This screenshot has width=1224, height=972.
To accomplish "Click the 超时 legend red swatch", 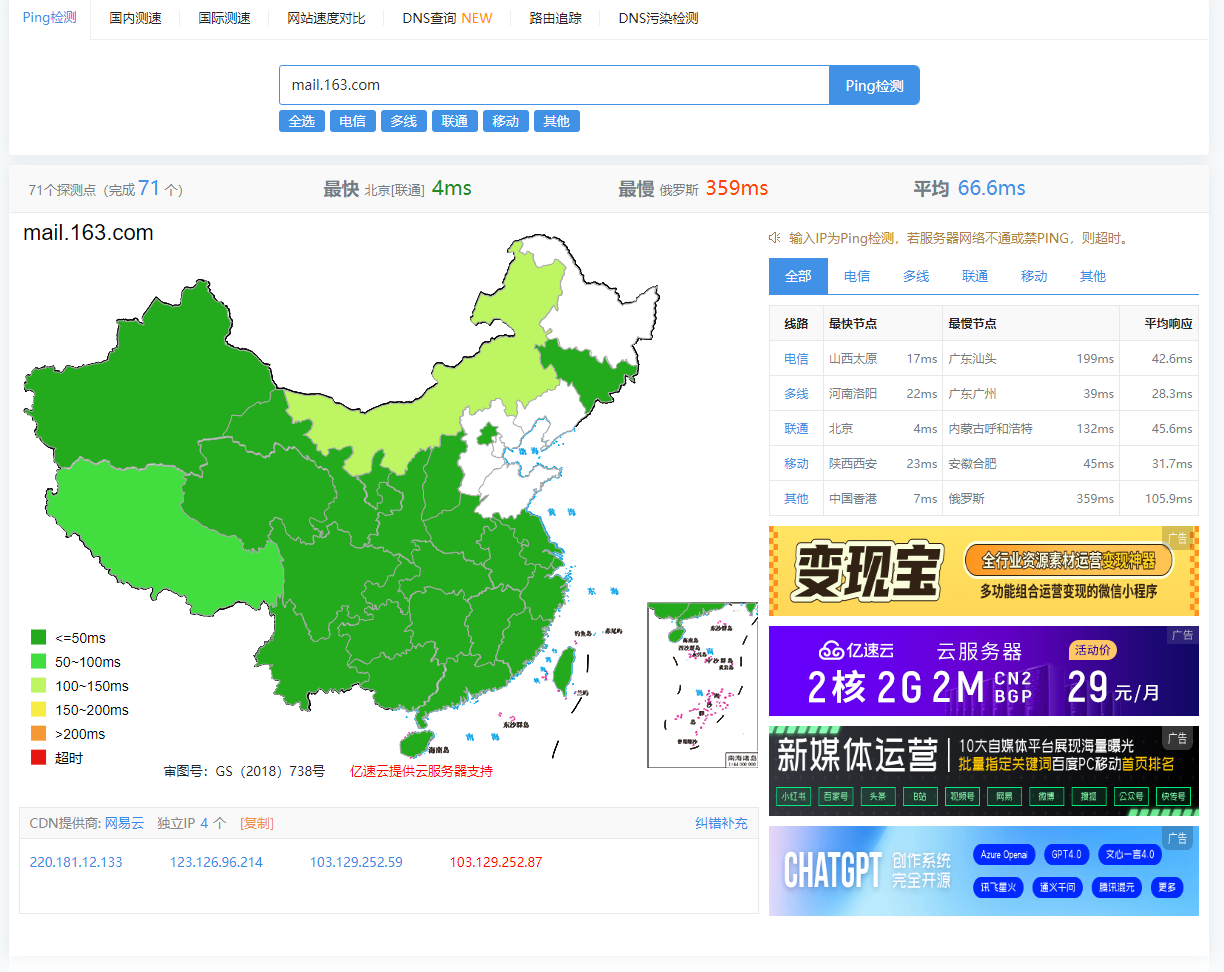I will (39, 757).
